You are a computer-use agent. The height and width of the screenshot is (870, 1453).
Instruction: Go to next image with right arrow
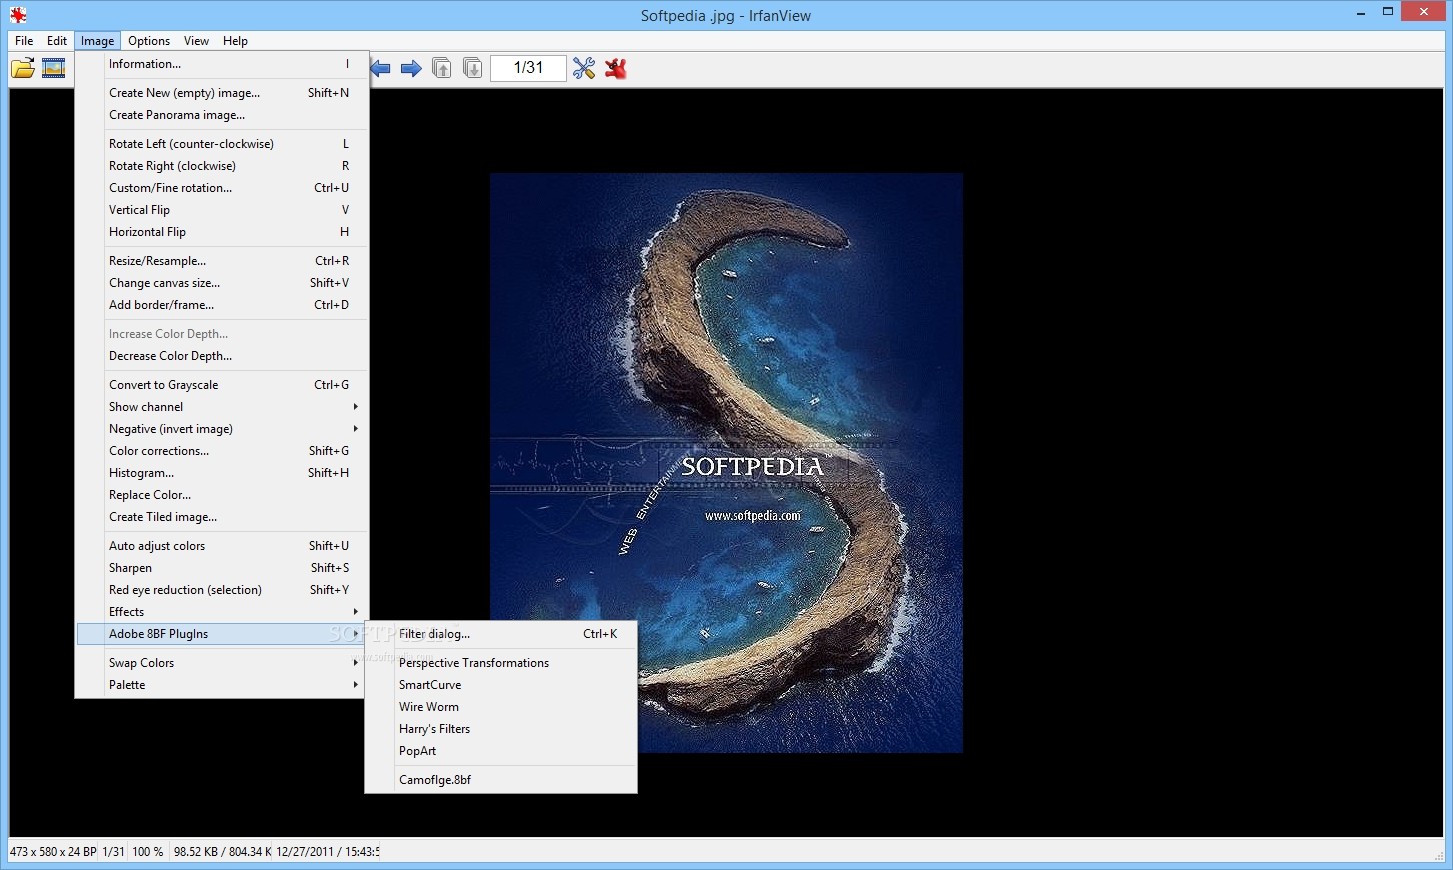[411, 68]
